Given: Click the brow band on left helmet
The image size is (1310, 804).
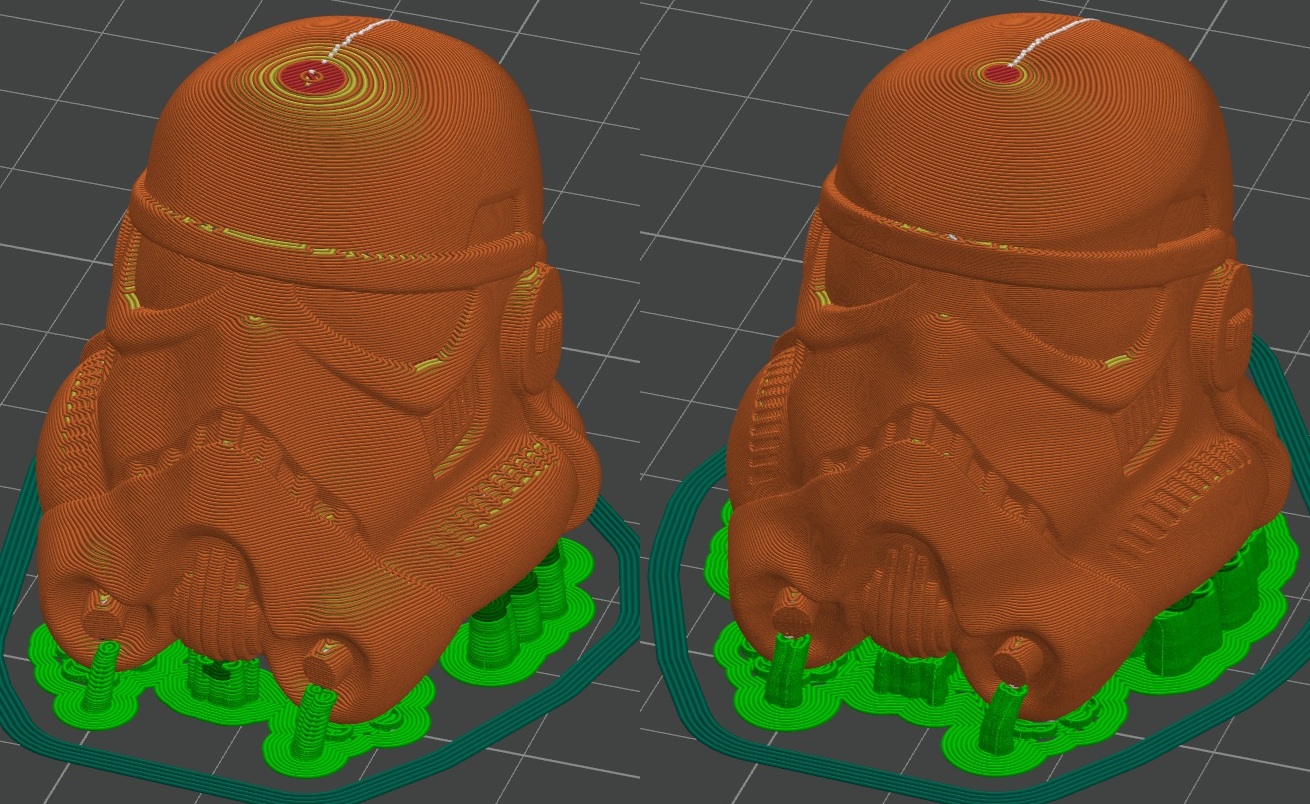Looking at the screenshot, I should pos(330,250).
